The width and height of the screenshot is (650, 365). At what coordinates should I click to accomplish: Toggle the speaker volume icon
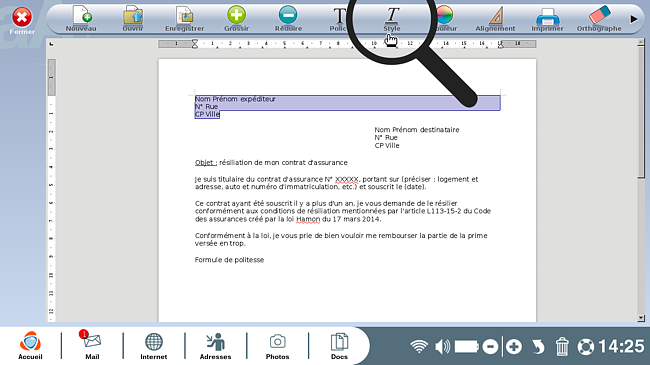click(x=442, y=346)
